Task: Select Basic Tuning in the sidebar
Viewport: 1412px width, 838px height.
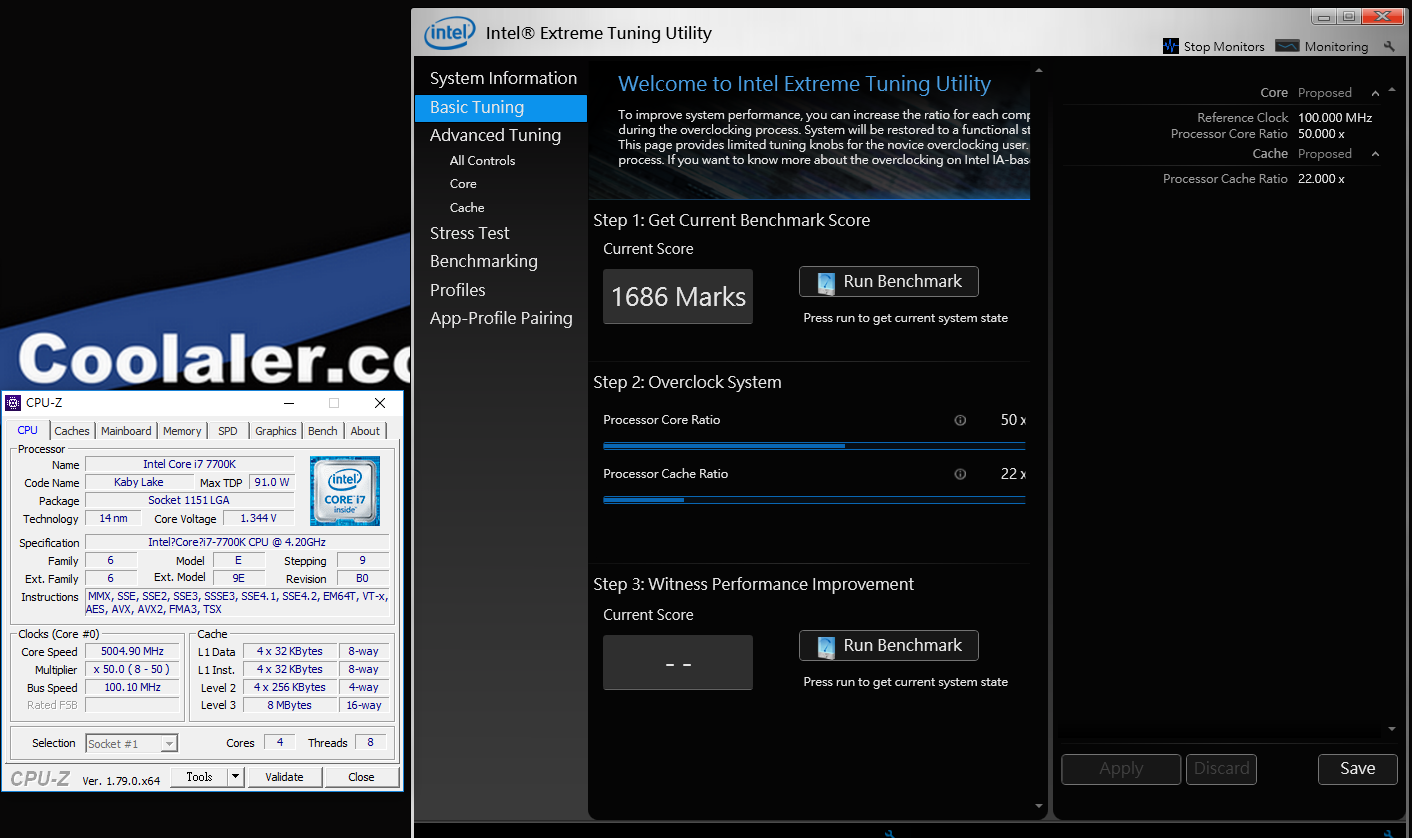Action: pyautogui.click(x=501, y=107)
